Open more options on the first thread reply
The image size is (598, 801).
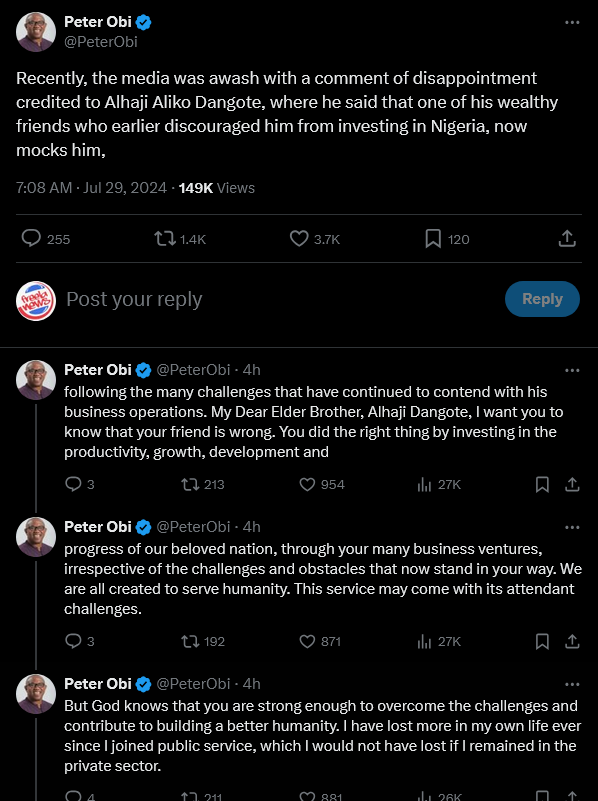coord(573,370)
